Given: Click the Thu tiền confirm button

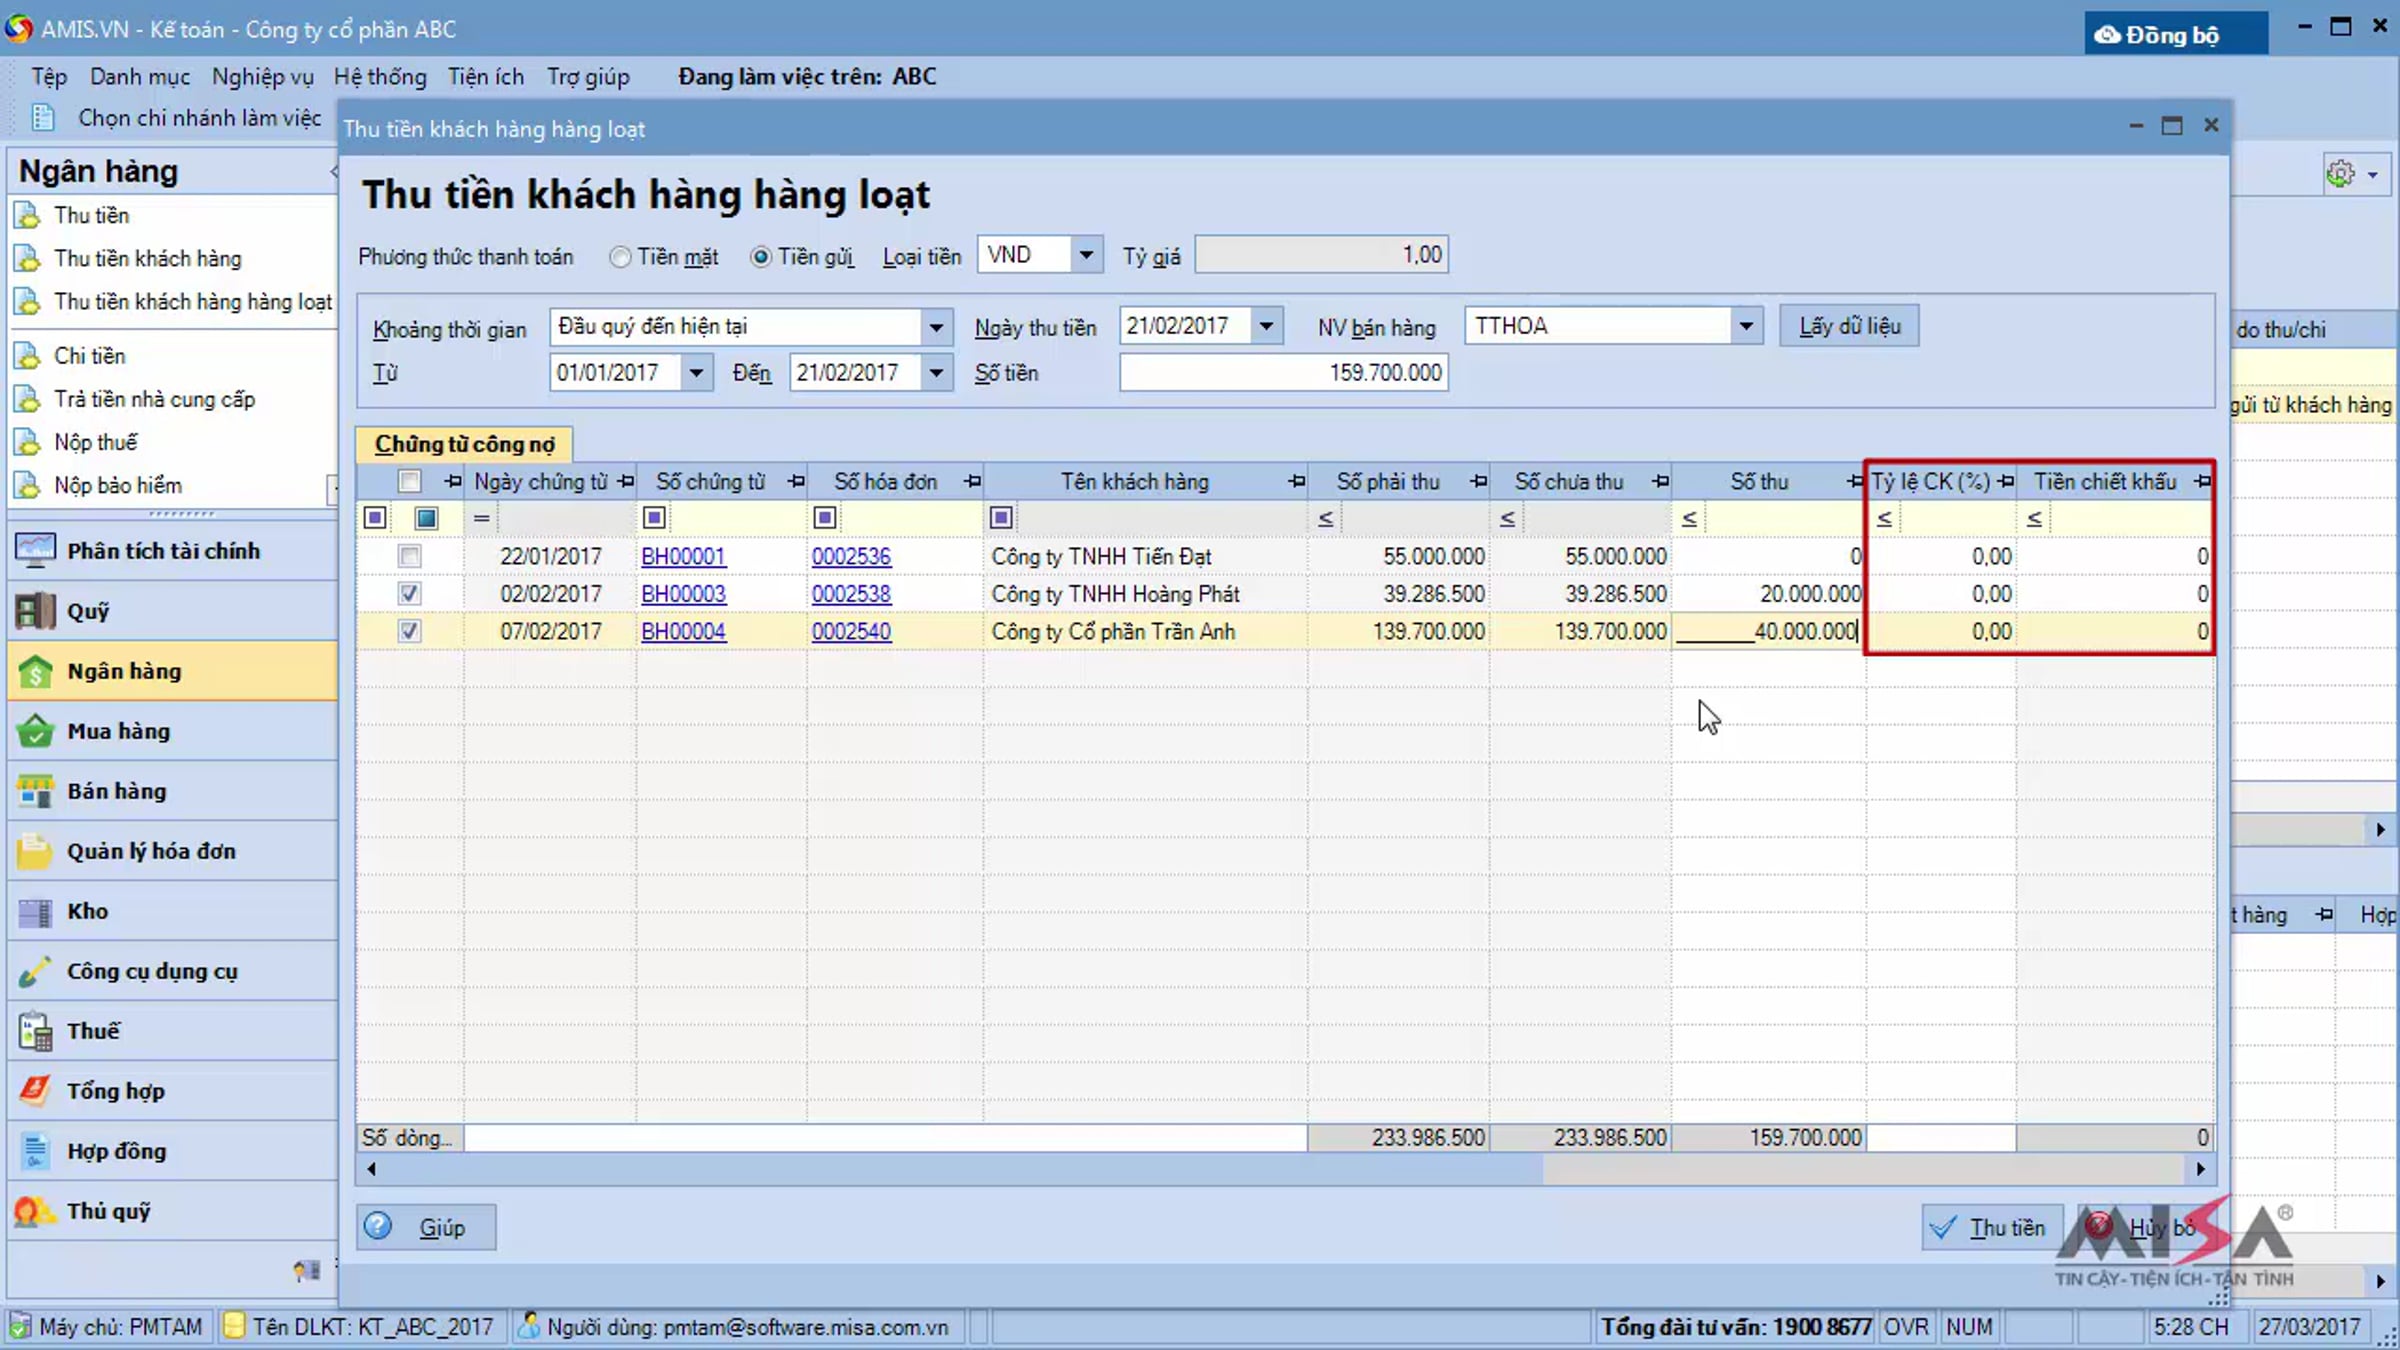Looking at the screenshot, I should coord(1991,1227).
